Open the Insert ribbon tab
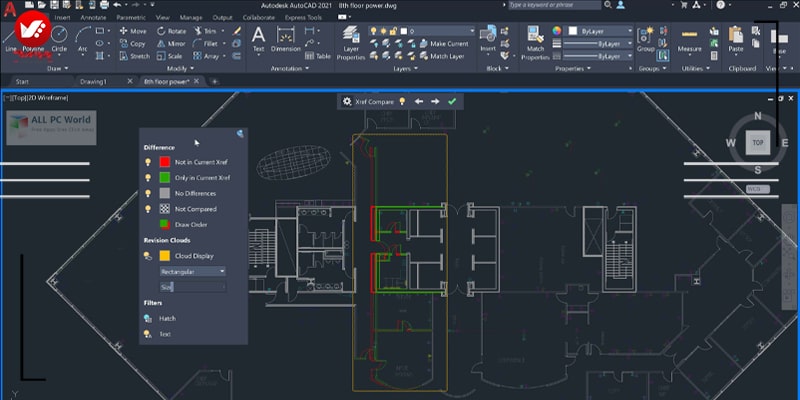This screenshot has height=400, width=800. pos(62,17)
